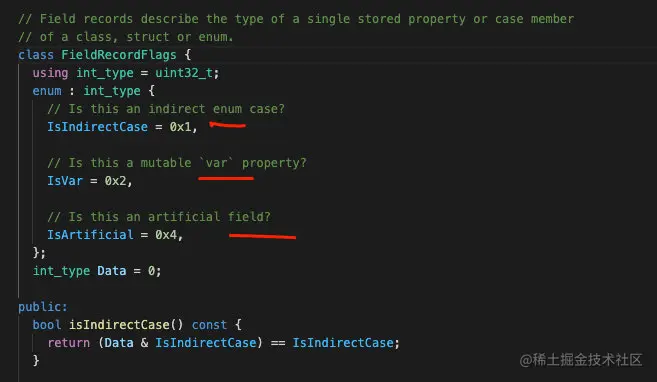This screenshot has height=382, width=657.
Task: Click the 'public:' access specifier
Action: point(43,307)
